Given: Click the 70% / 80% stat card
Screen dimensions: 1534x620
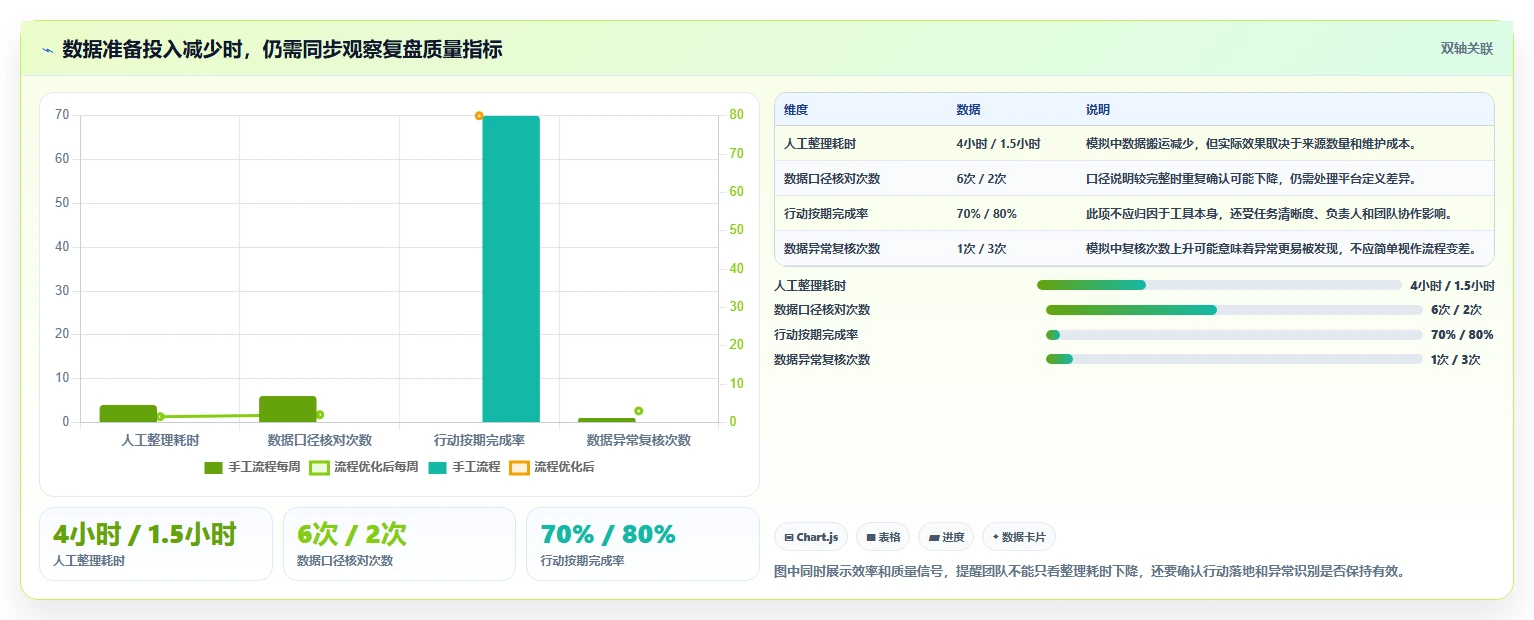Looking at the screenshot, I should 643,544.
